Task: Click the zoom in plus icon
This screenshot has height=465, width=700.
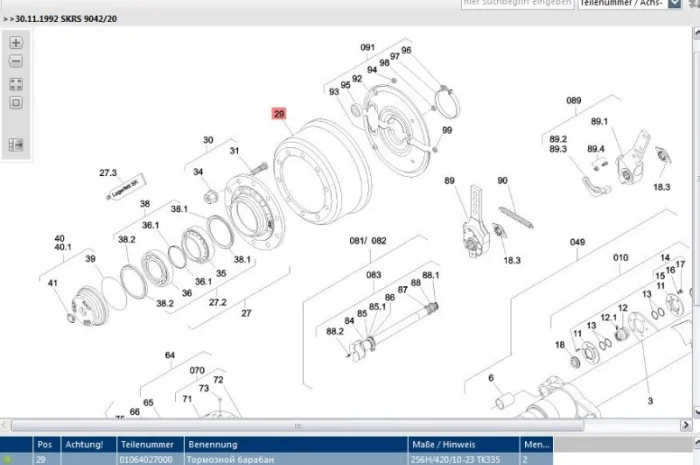Action: pyautogui.click(x=16, y=44)
